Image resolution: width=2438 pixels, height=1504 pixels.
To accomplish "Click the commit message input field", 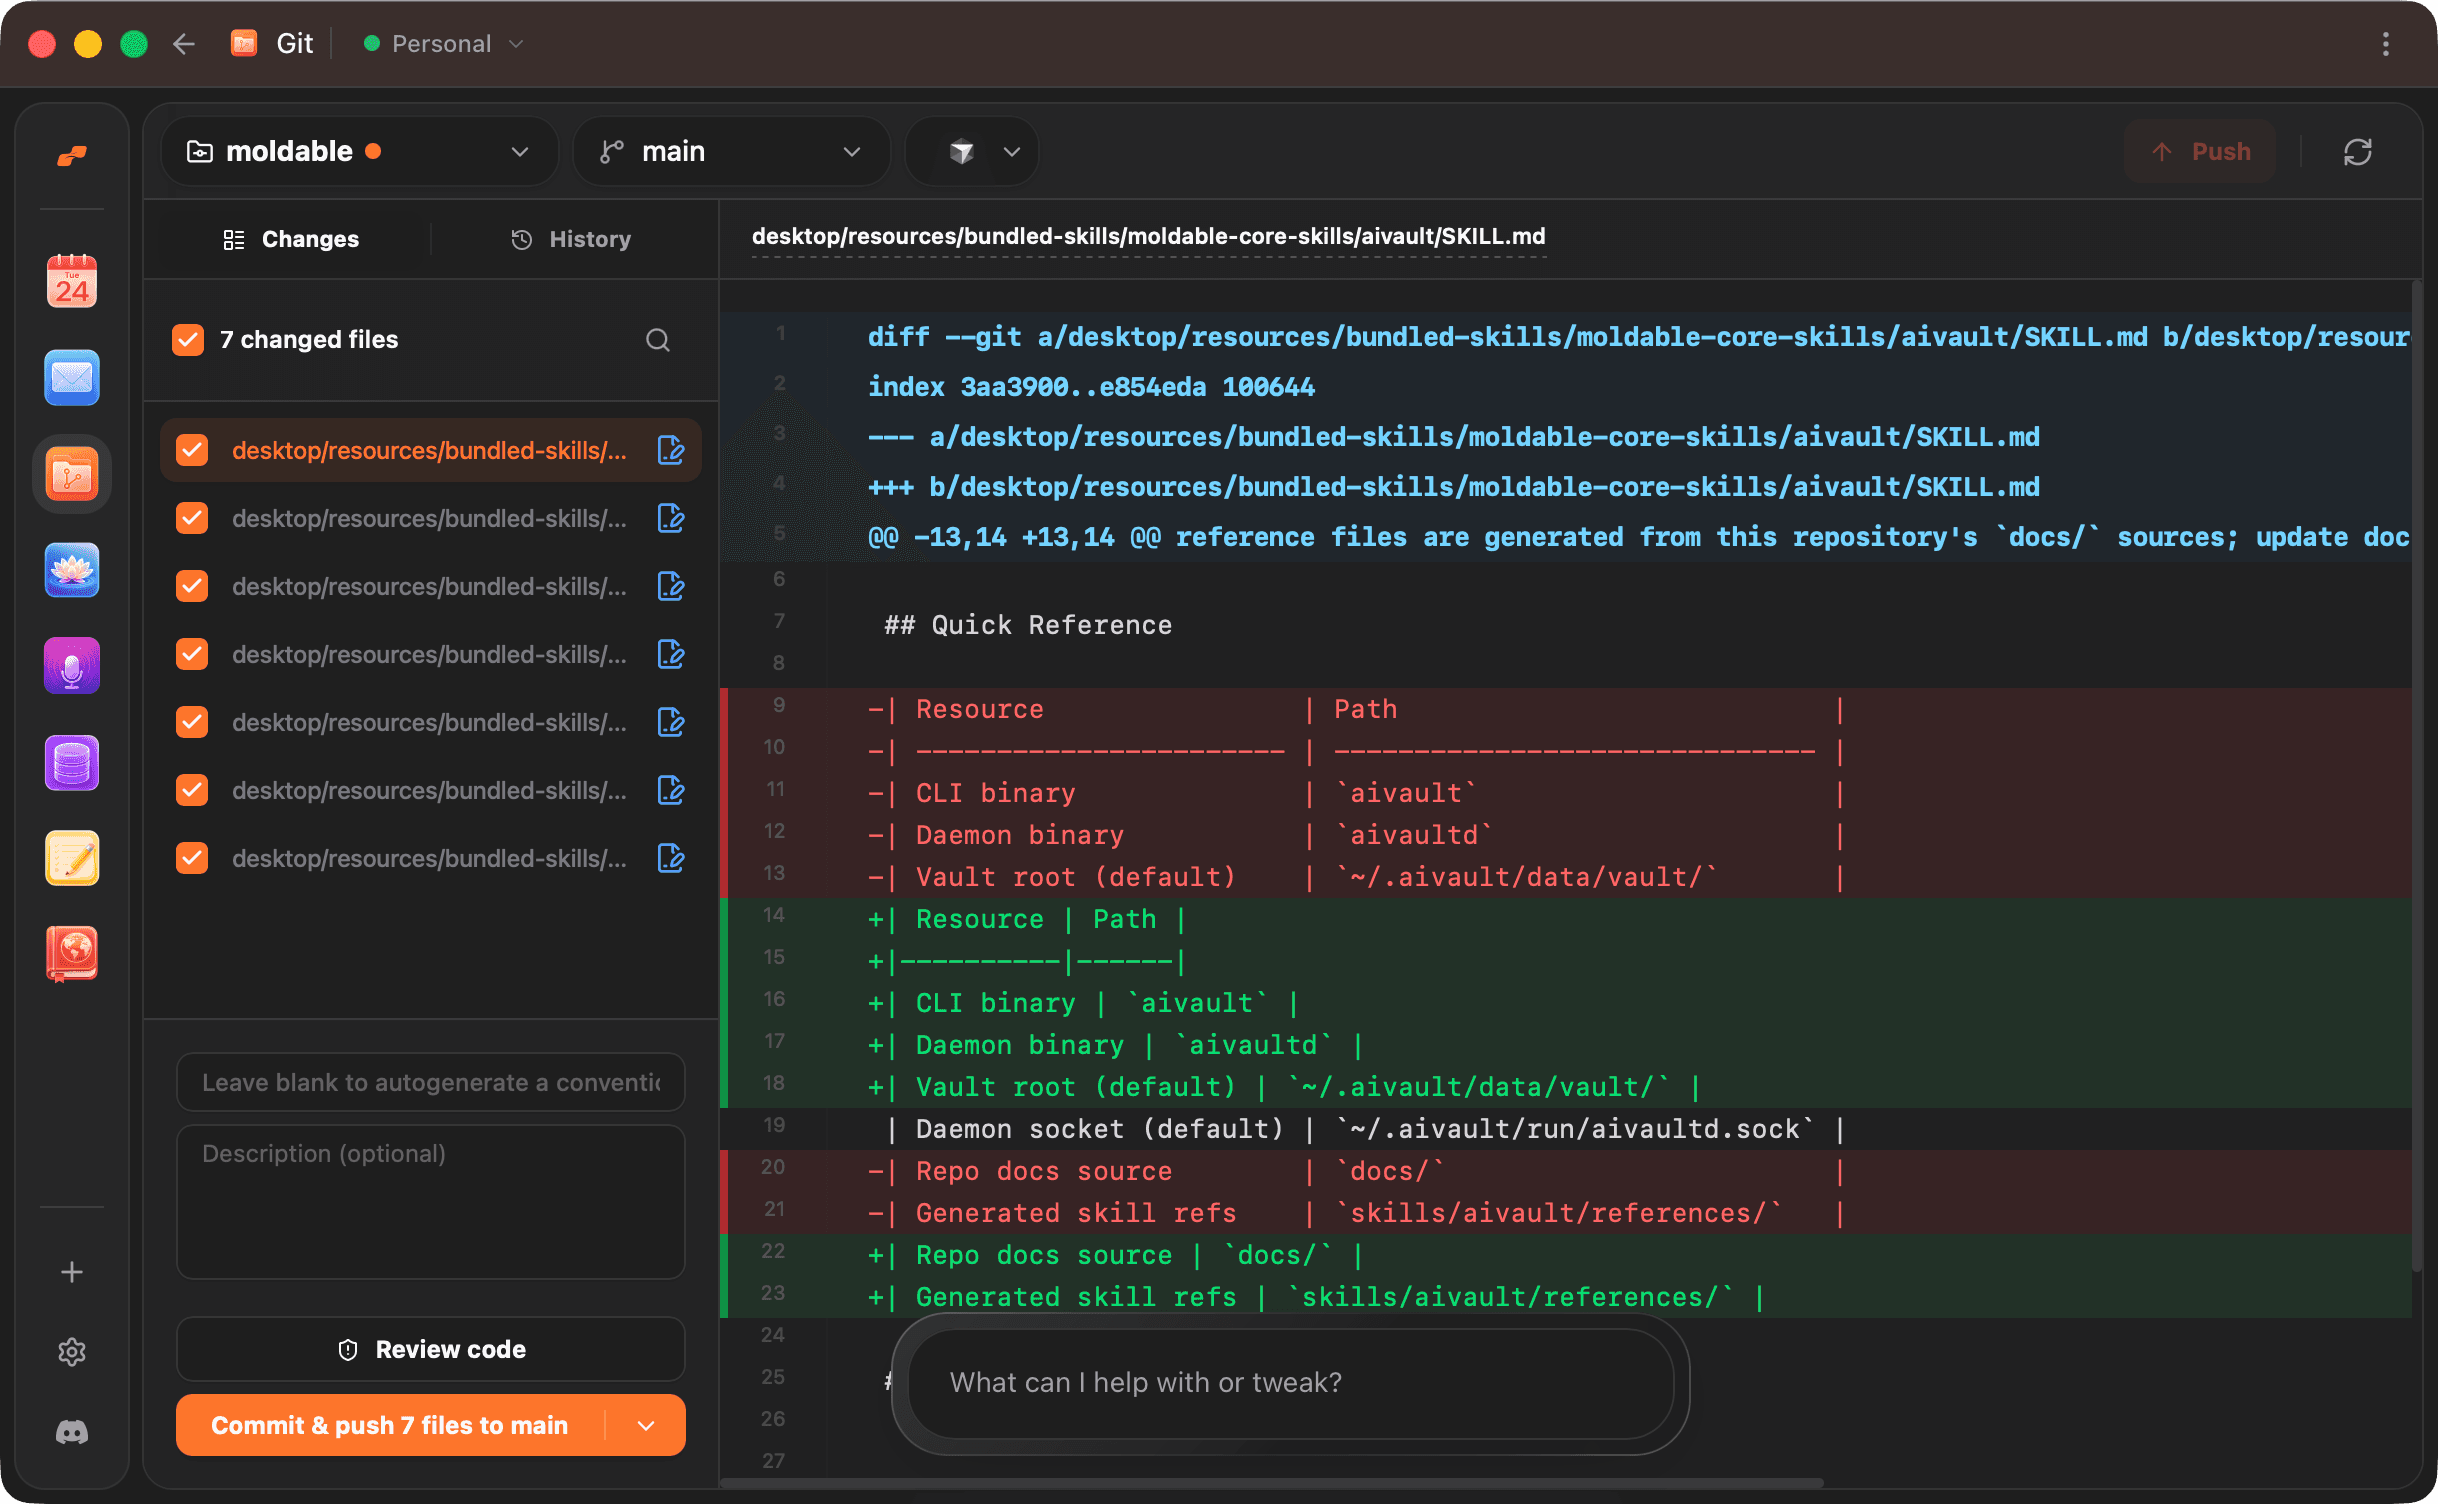I will click(431, 1083).
